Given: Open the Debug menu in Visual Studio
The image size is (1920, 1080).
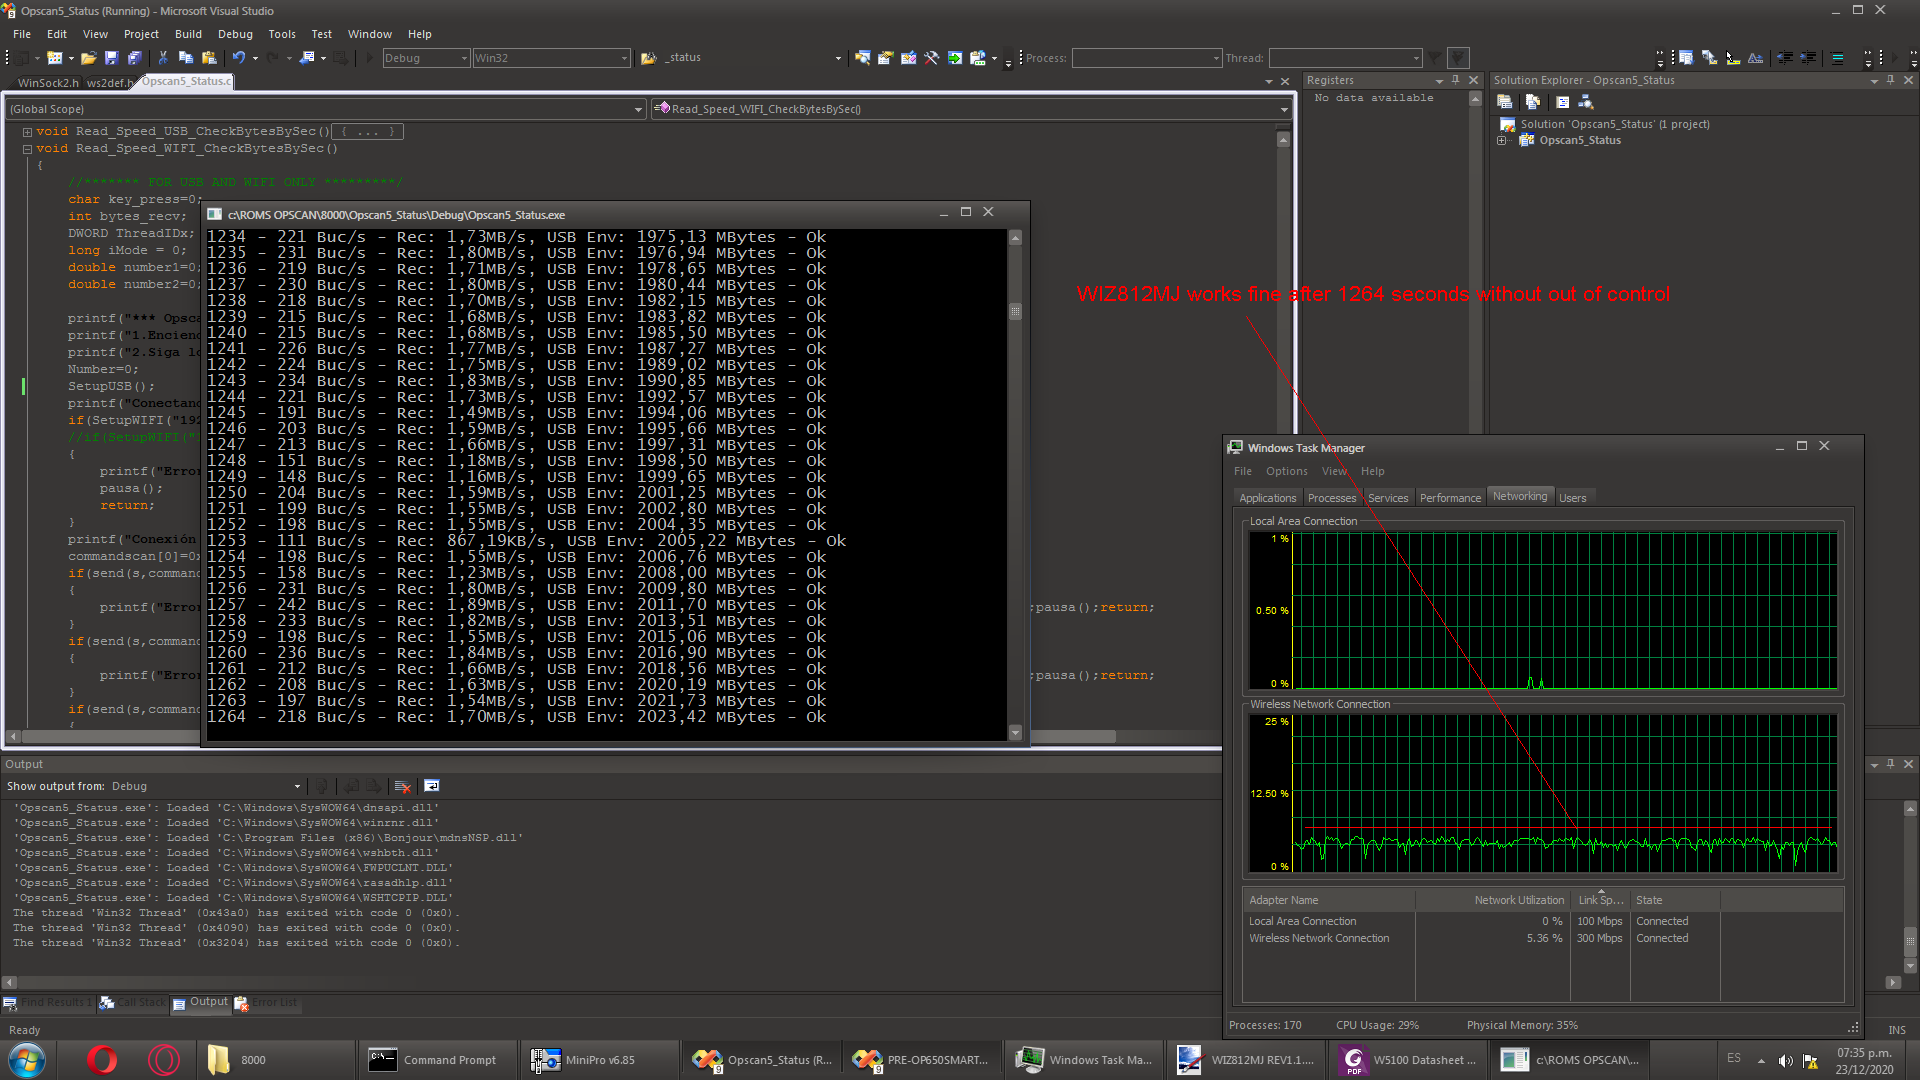Looking at the screenshot, I should tap(235, 34).
